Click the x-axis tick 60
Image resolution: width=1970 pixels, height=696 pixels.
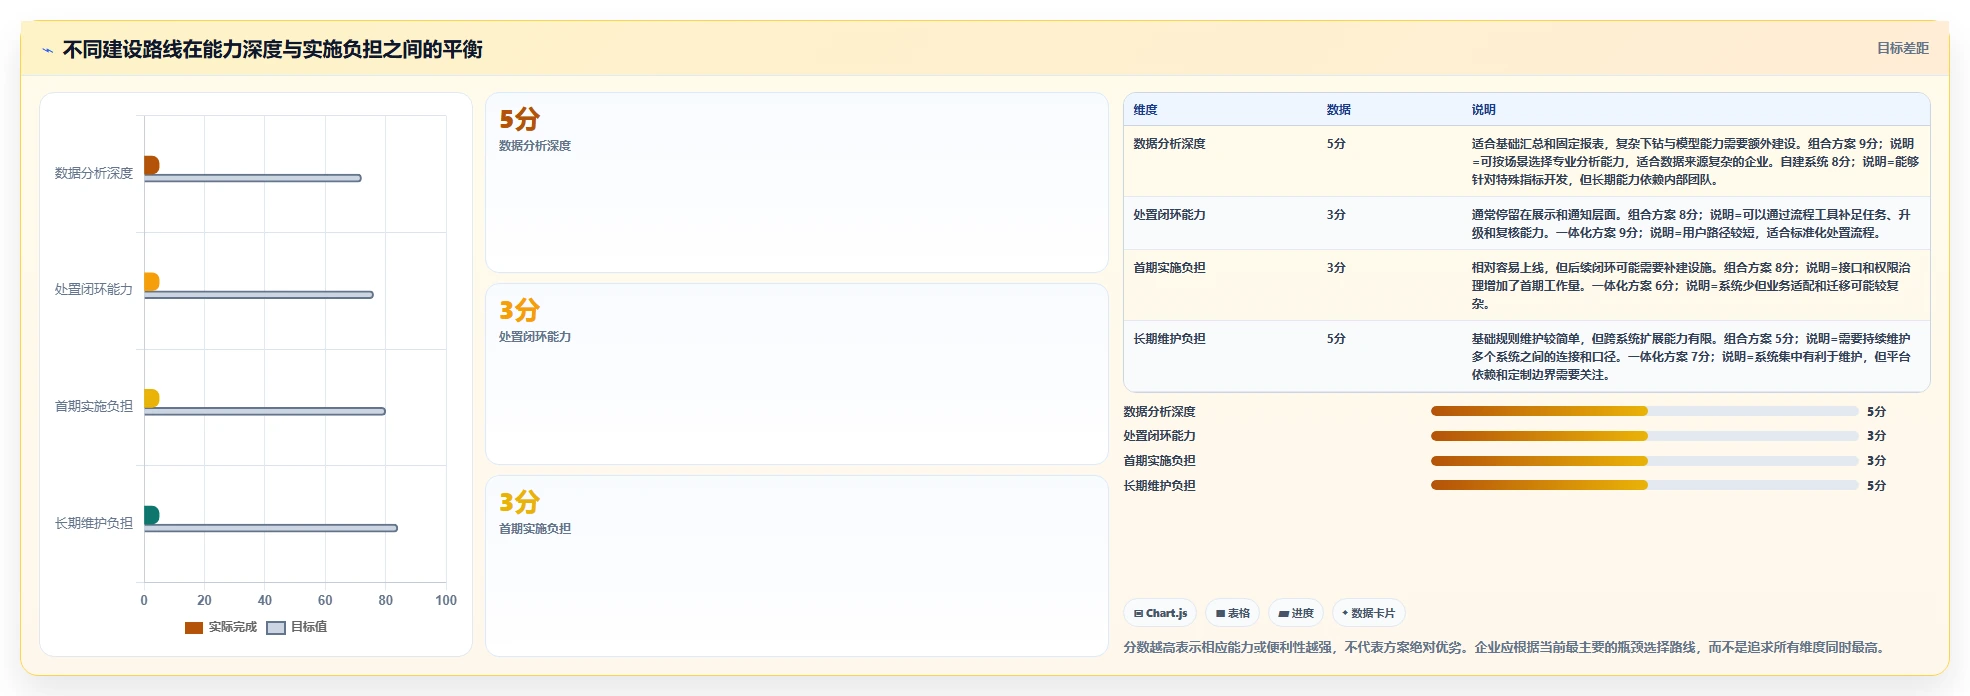pyautogui.click(x=325, y=600)
